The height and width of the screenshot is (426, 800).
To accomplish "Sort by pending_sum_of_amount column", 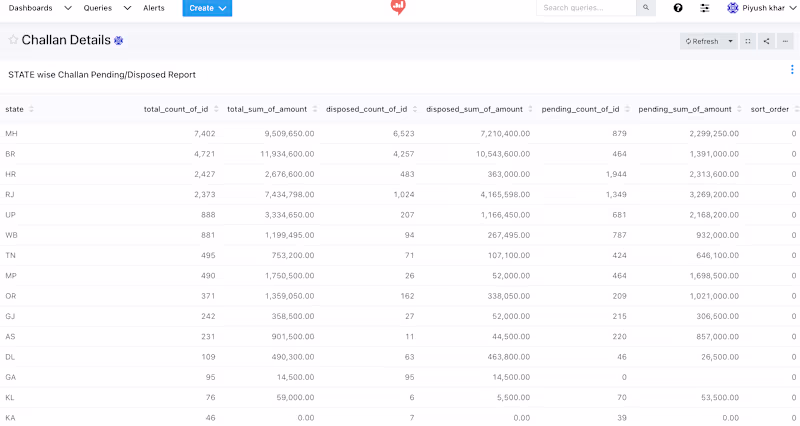I will [x=739, y=109].
